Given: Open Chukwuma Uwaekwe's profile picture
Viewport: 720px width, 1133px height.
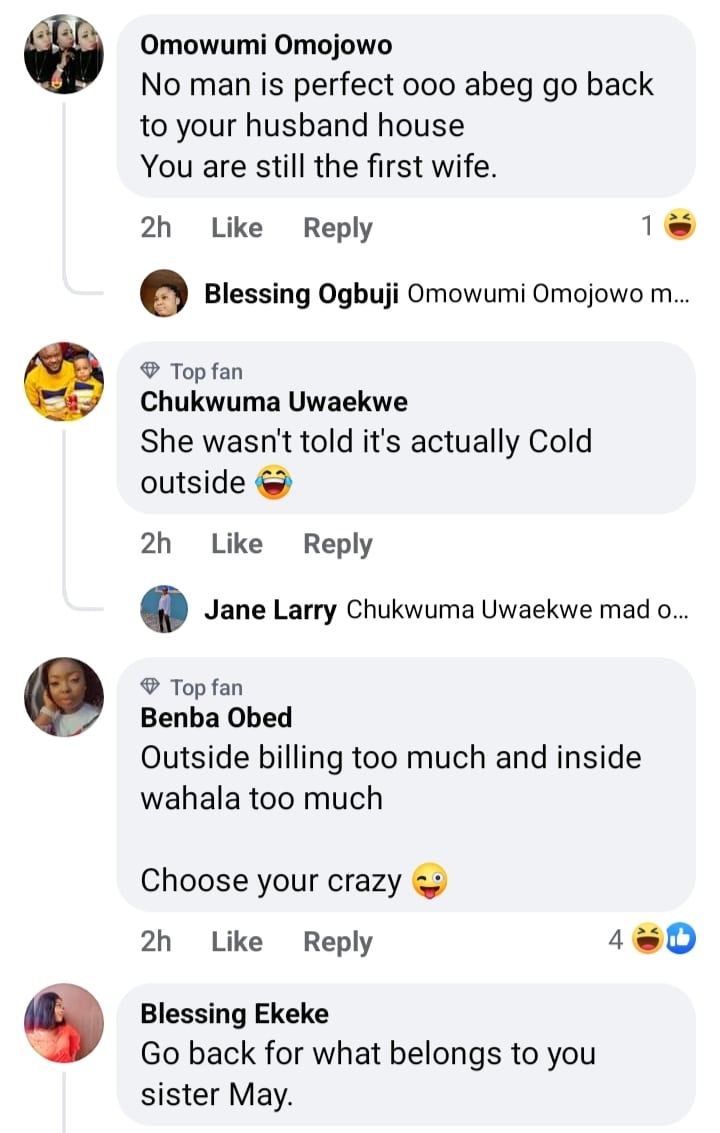Looking at the screenshot, I should (63, 381).
